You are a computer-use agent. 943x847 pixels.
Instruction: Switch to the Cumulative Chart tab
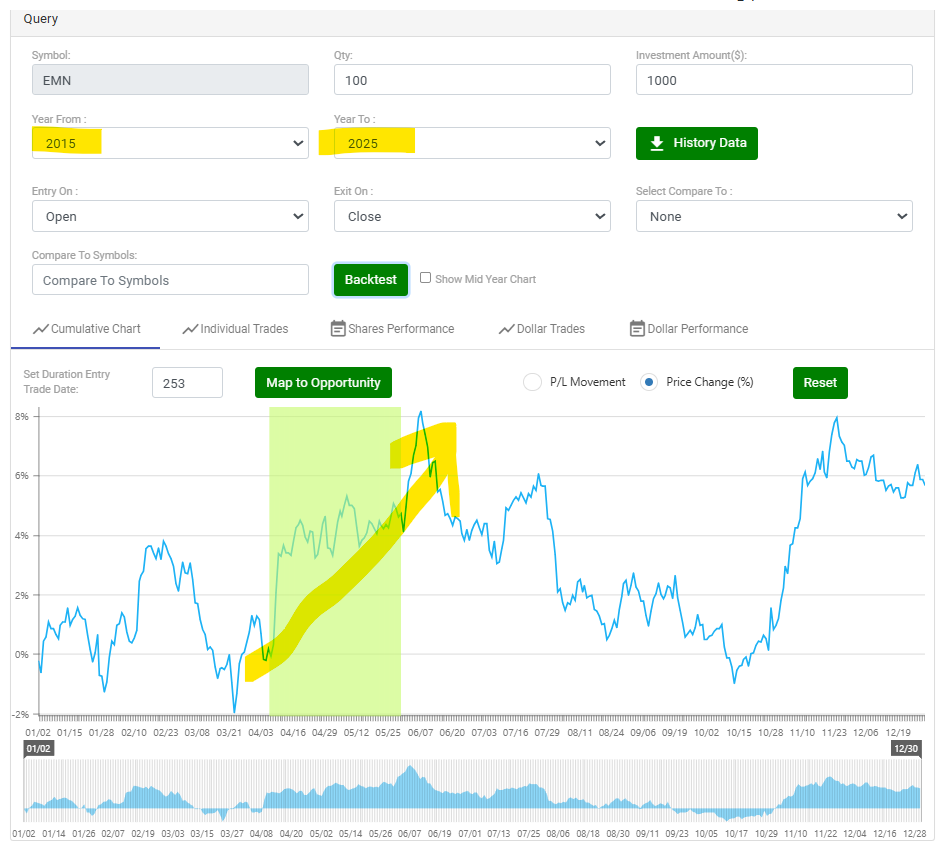pyautogui.click(x=86, y=329)
